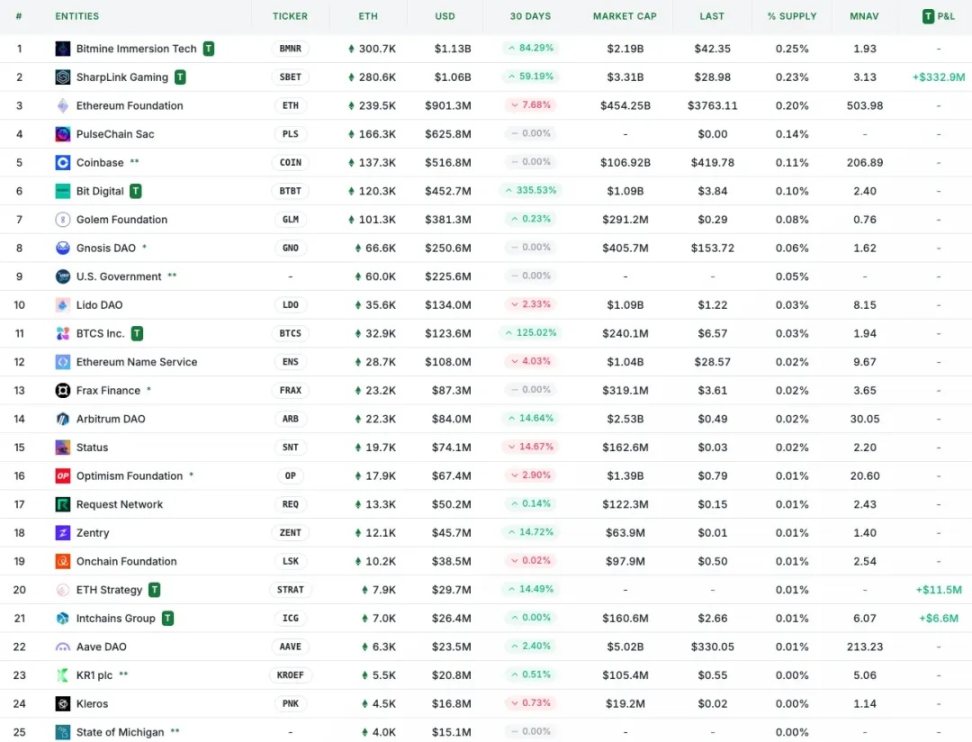Click the Lido DAO logo icon
The width and height of the screenshot is (972, 742).
tap(63, 305)
